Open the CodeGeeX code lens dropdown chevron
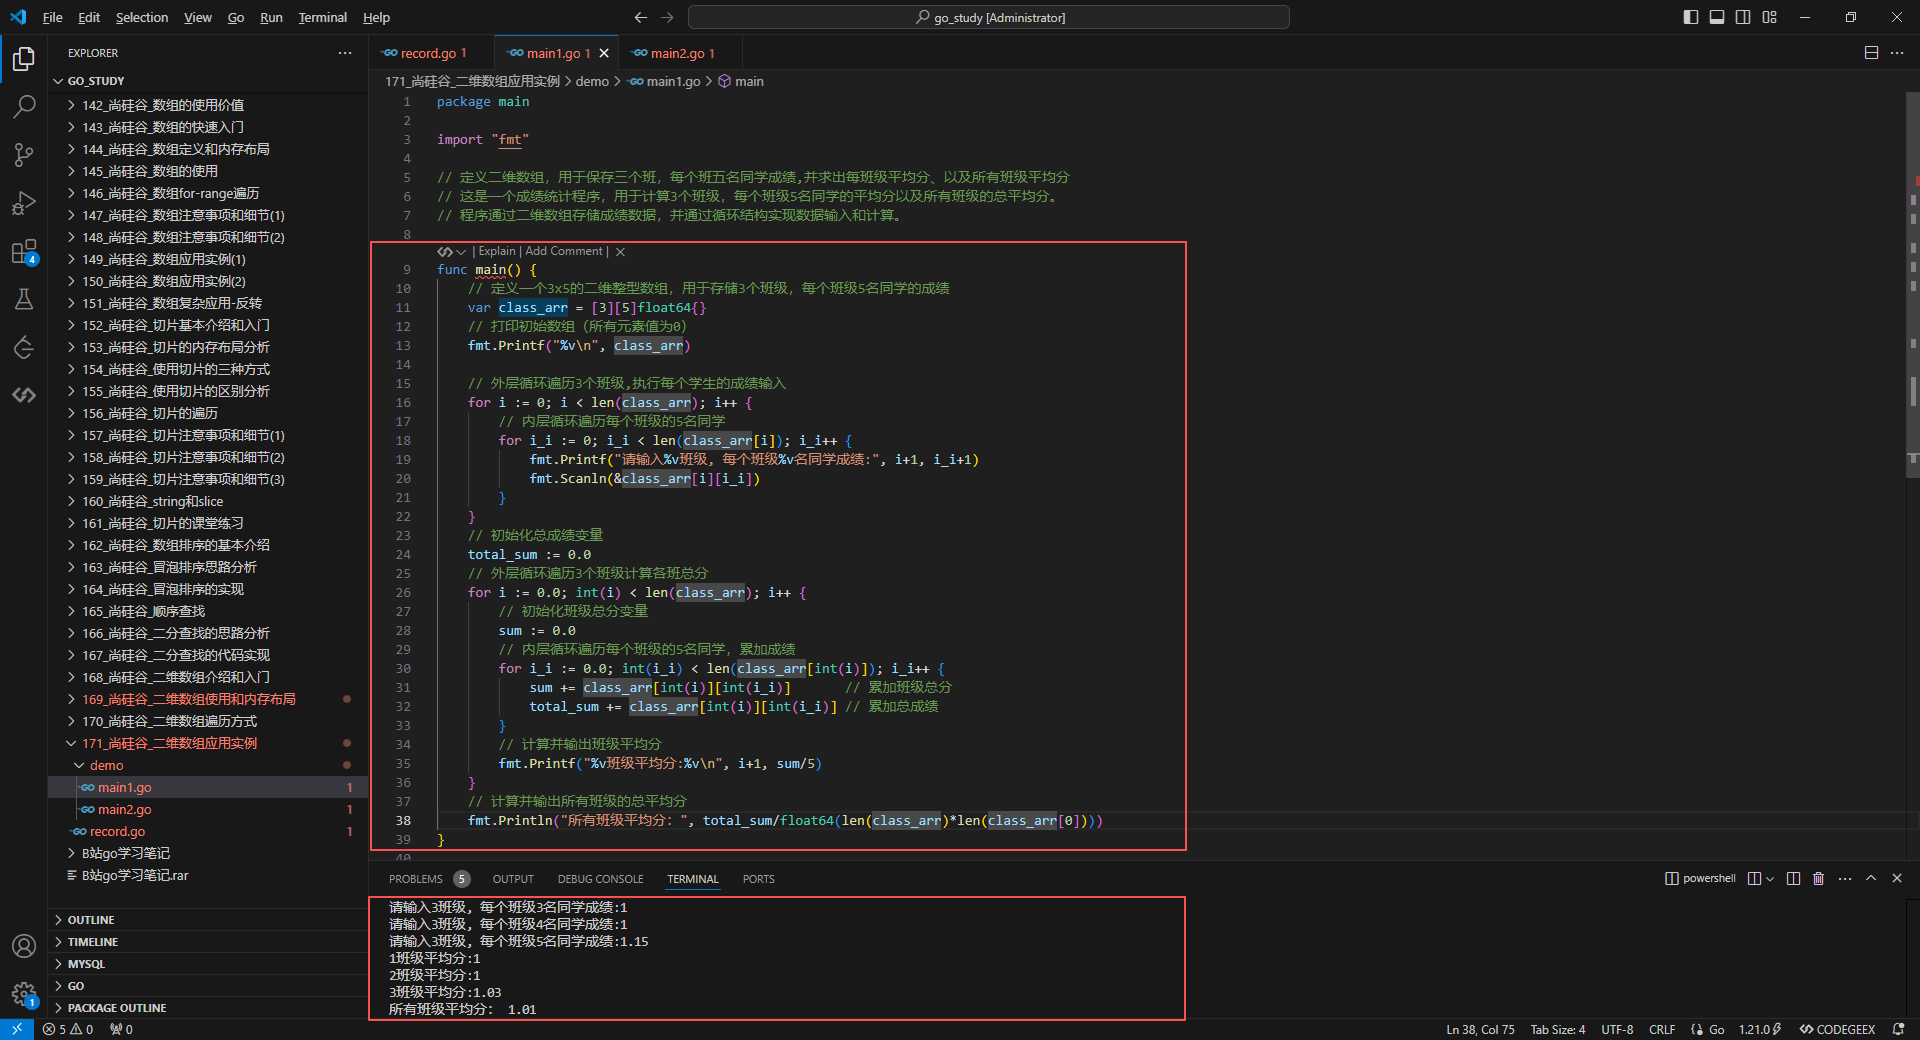The width and height of the screenshot is (1920, 1040). tap(461, 252)
